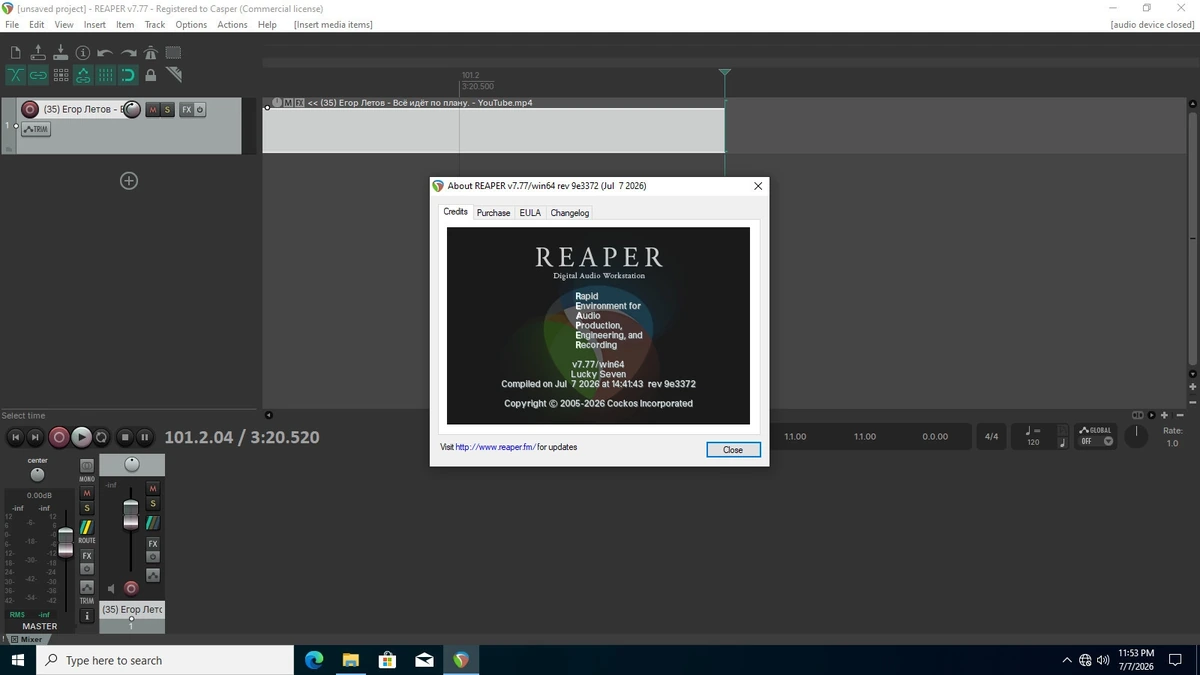Click the New Project toolbar icon

coord(15,53)
